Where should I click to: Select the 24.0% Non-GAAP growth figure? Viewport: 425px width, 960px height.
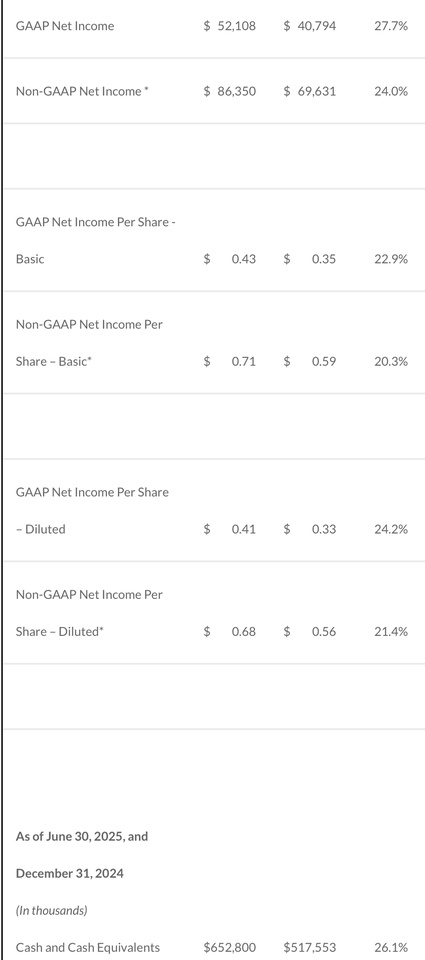pos(391,92)
